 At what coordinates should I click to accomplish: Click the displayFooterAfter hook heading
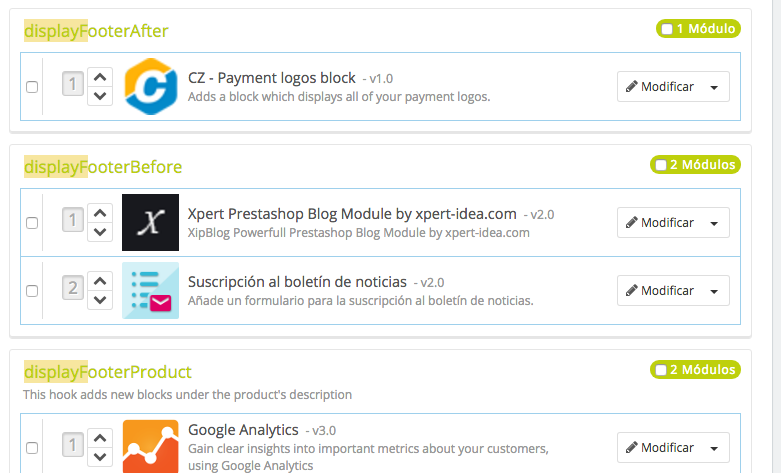coord(96,31)
